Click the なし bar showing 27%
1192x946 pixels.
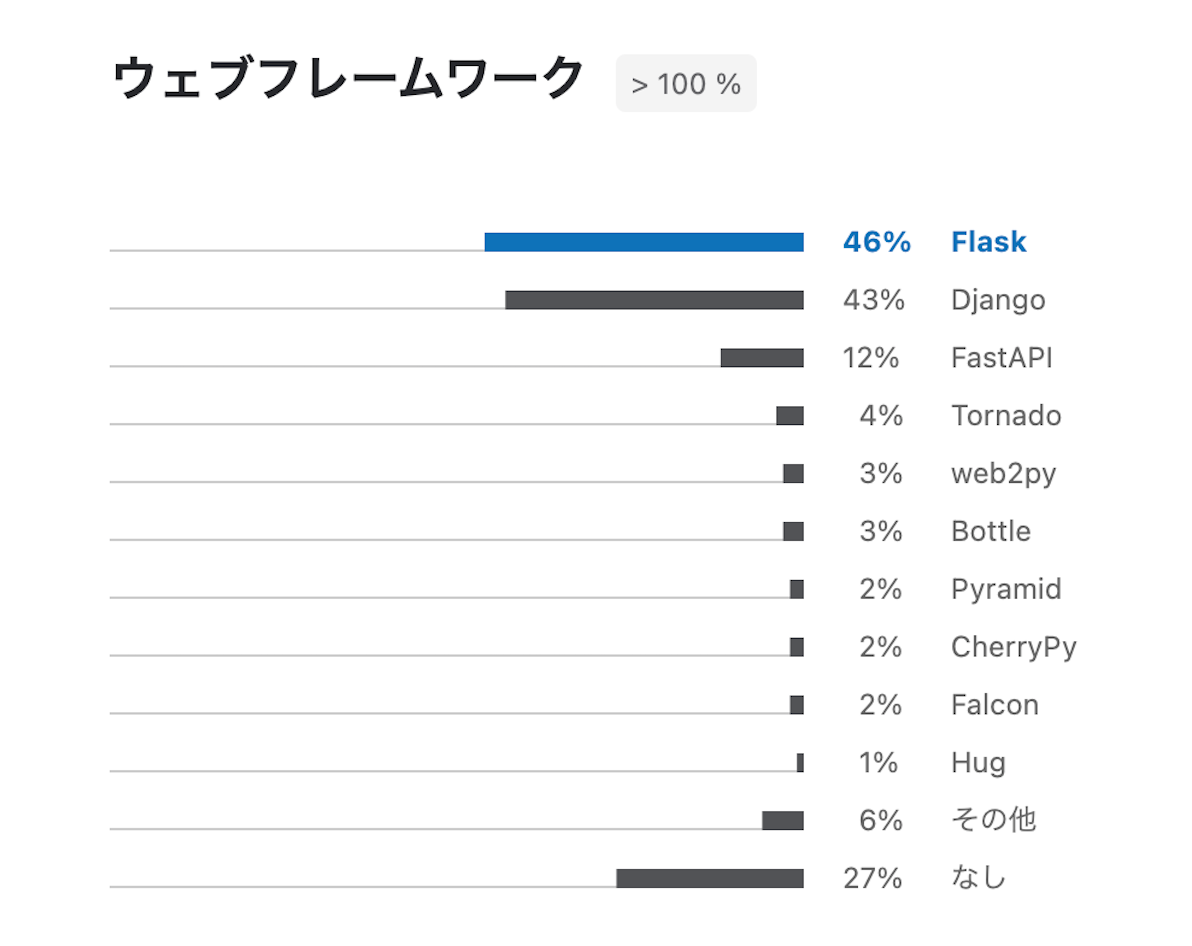(x=710, y=878)
